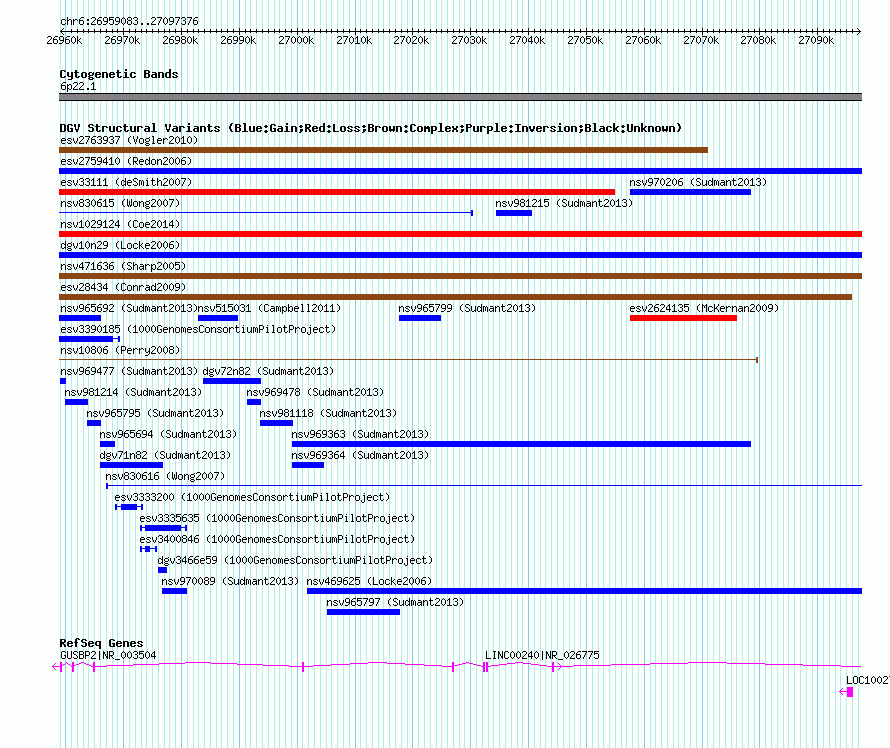
Task: Click the dgv72n82 (Sudmant2013) blue bar
Action: (x=232, y=381)
